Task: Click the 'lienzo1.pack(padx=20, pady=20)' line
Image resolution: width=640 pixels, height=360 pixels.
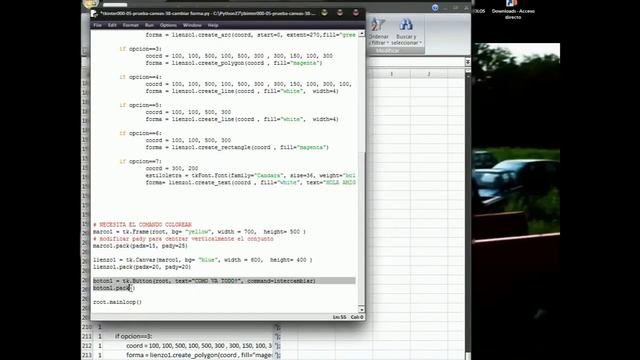Action: pos(142,267)
